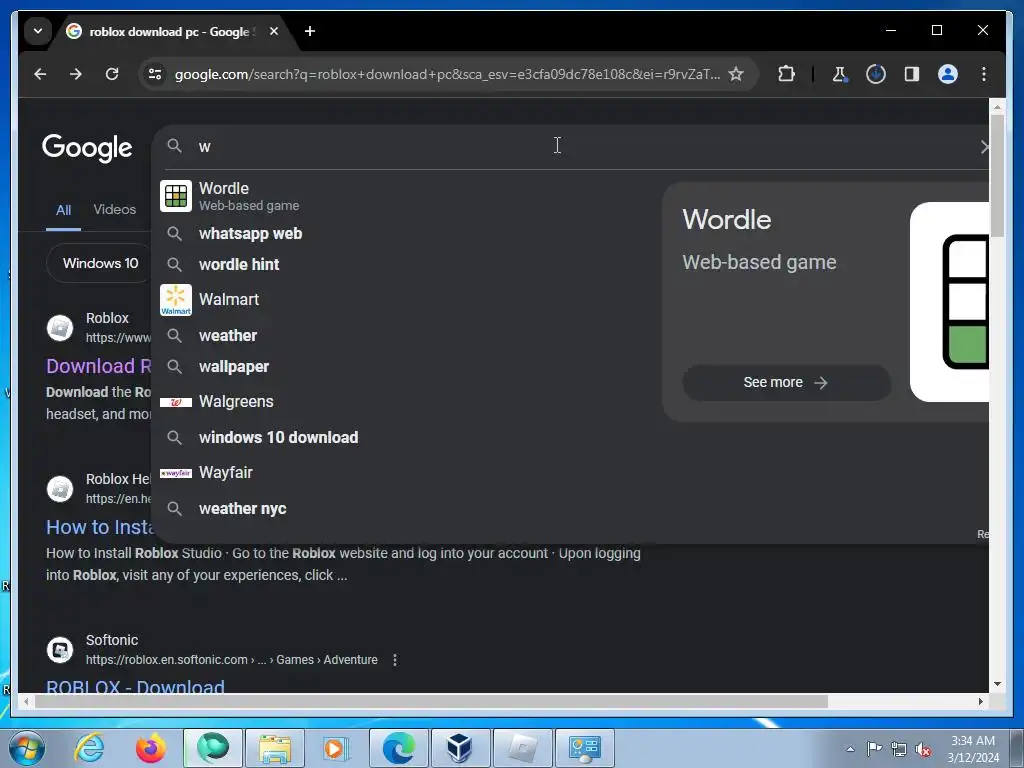
Task: Click the Softonic site favicon
Action: click(x=60, y=650)
